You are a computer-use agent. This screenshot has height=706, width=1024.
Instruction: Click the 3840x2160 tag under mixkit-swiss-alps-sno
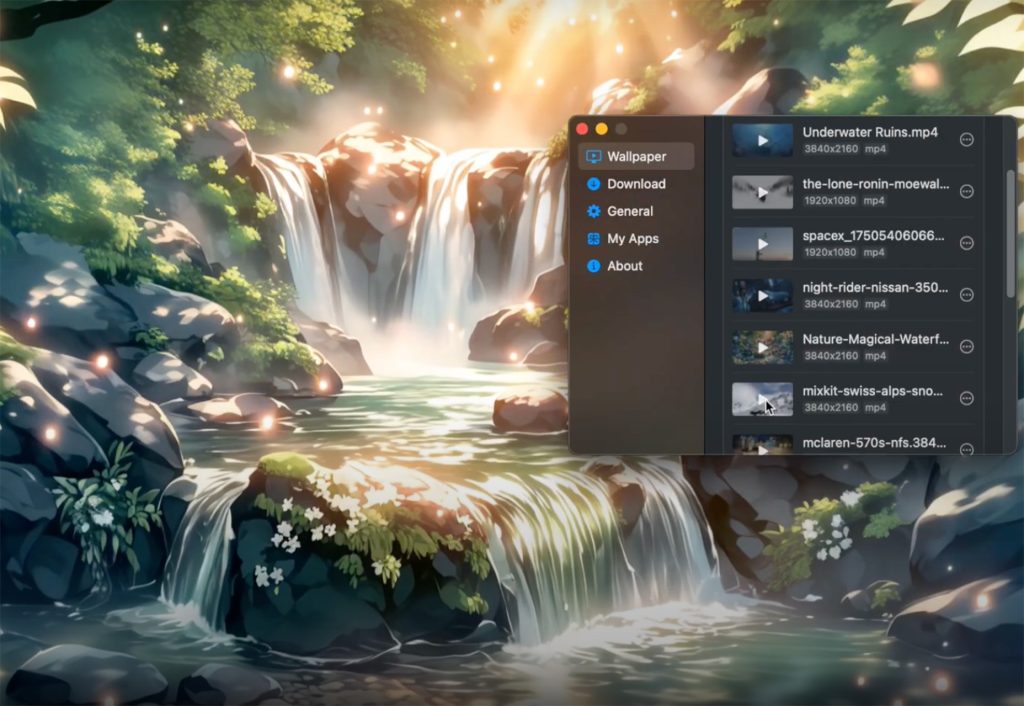(x=831, y=408)
